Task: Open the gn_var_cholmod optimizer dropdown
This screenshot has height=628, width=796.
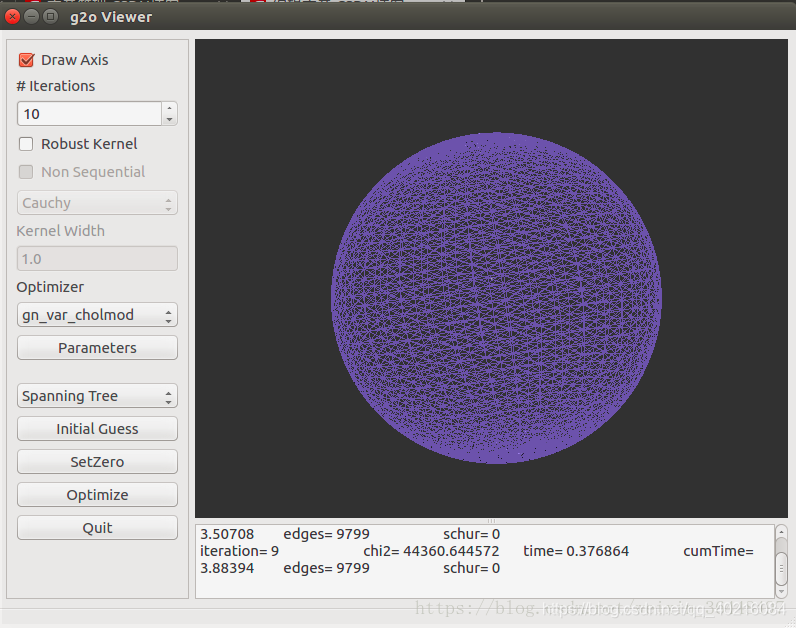Action: click(97, 315)
